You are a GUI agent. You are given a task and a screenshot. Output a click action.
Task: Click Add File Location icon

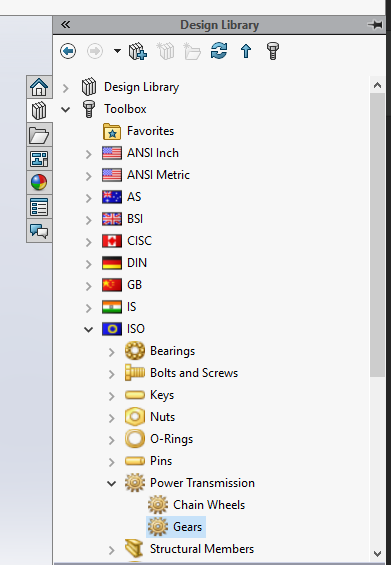[165, 51]
